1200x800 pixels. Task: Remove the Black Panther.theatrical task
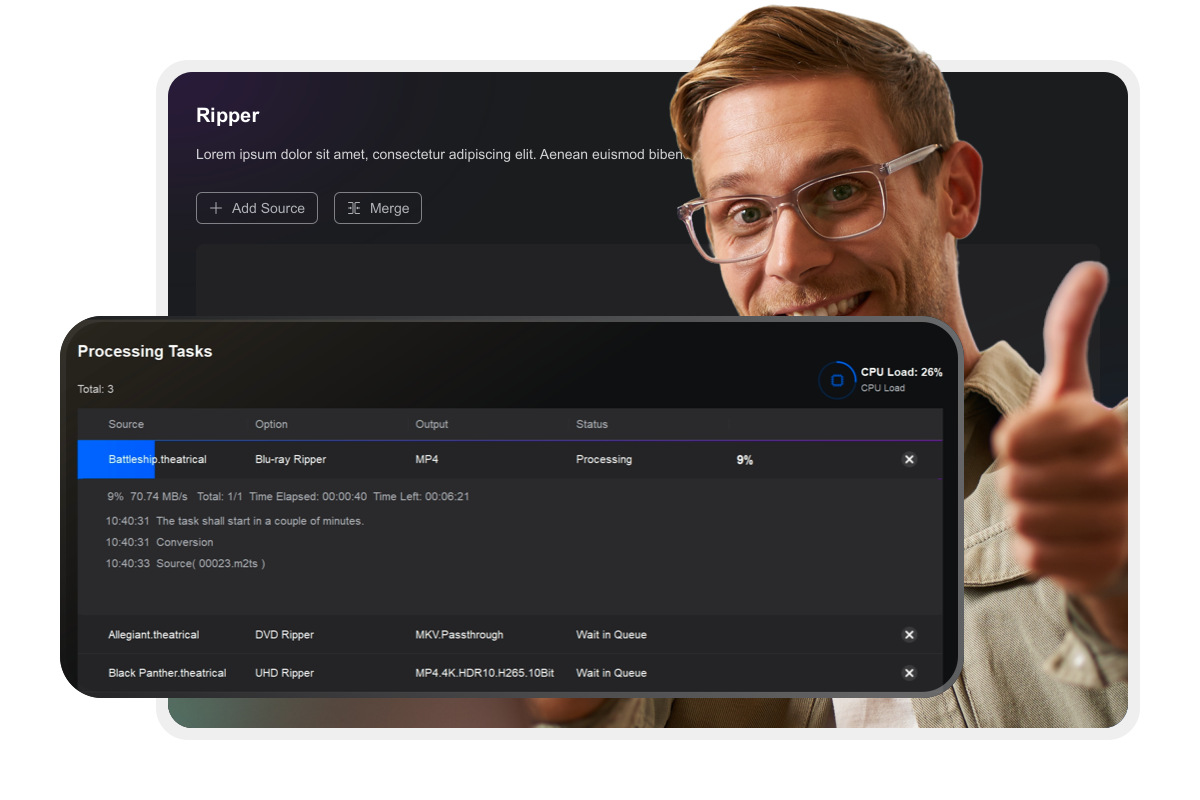[x=909, y=673]
